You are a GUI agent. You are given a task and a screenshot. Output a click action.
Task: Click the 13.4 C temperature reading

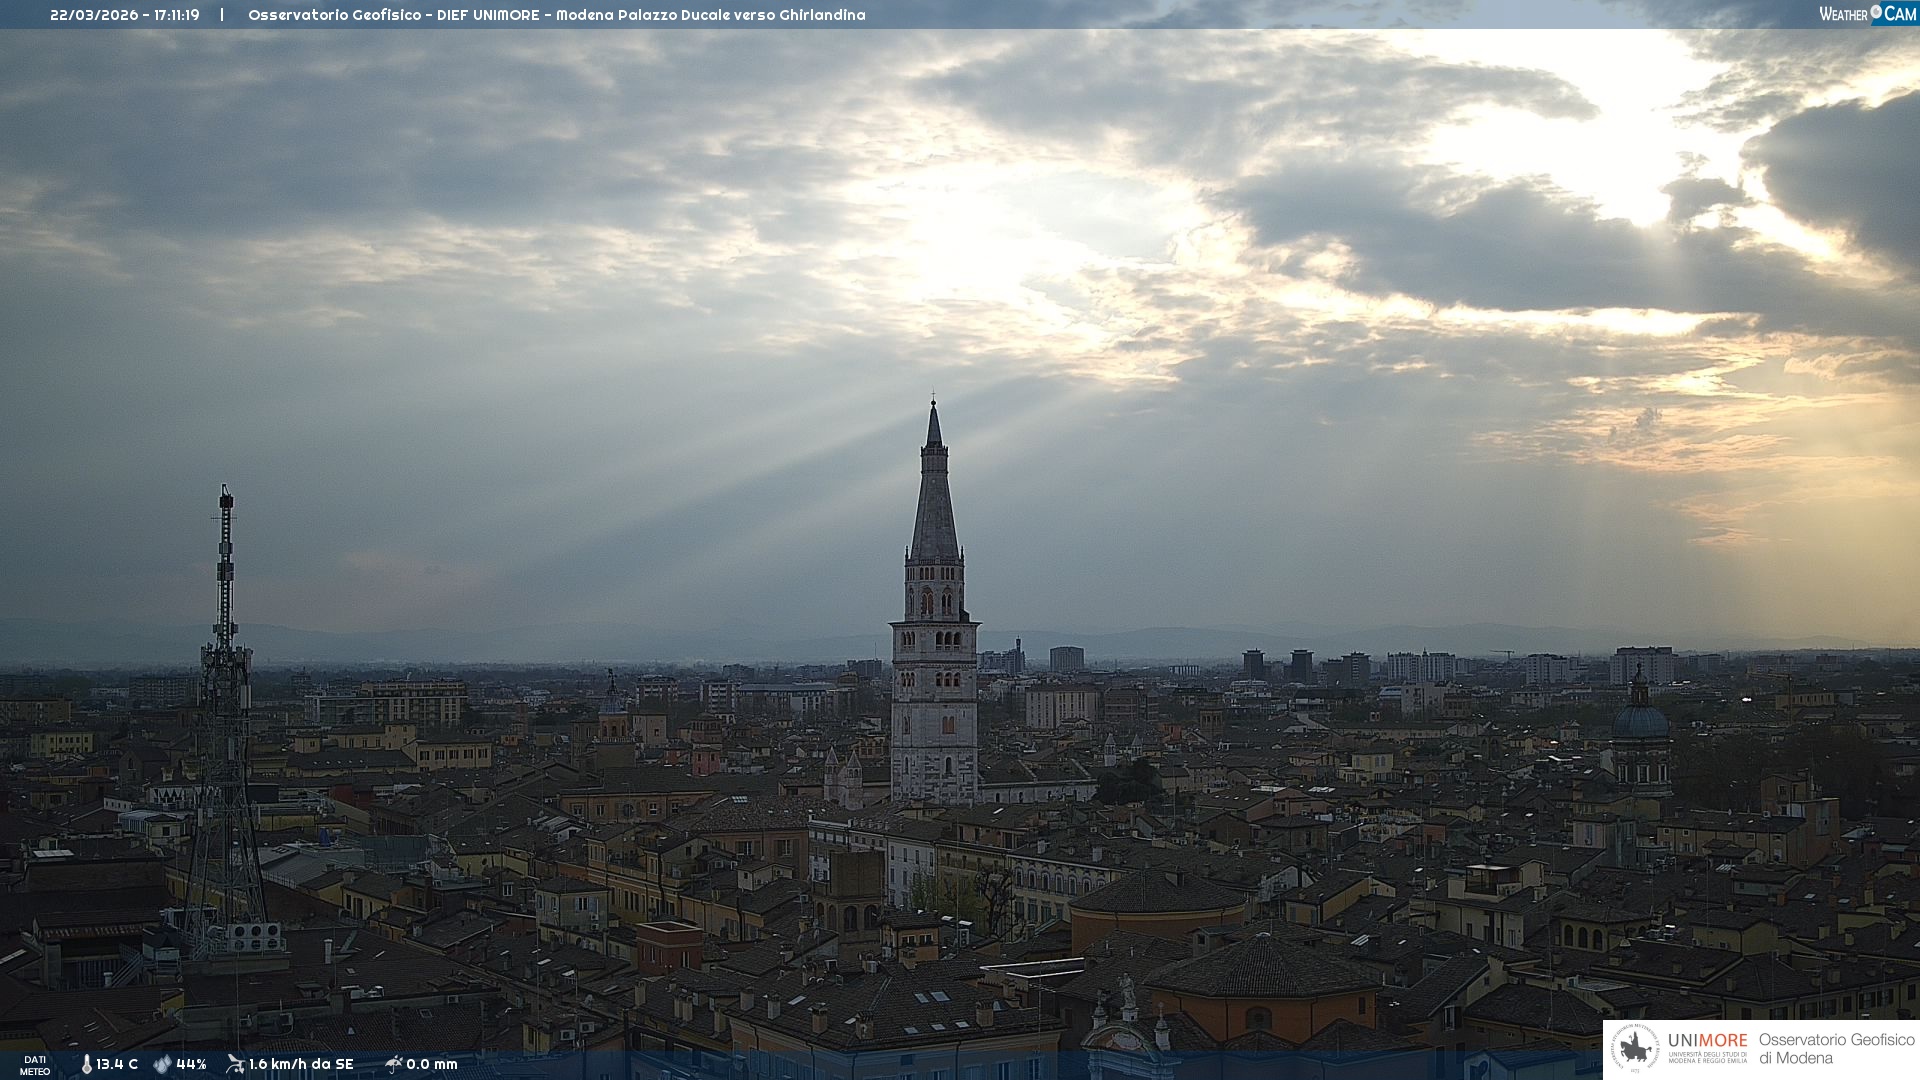(x=117, y=1064)
